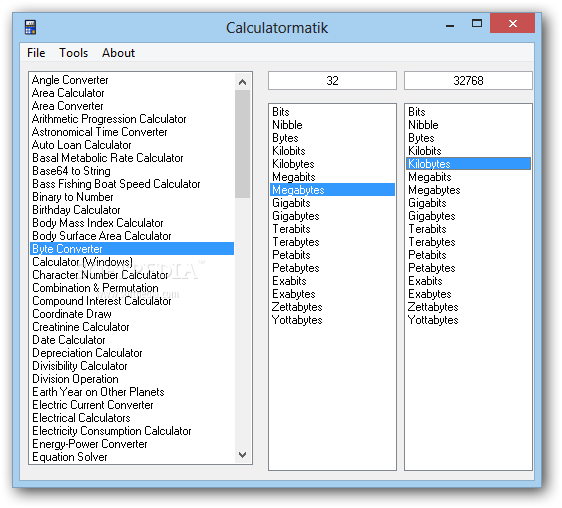Viewport: 562px width, 508px height.
Task: Click the calculator list scrollbar thumb
Action: click(x=243, y=144)
